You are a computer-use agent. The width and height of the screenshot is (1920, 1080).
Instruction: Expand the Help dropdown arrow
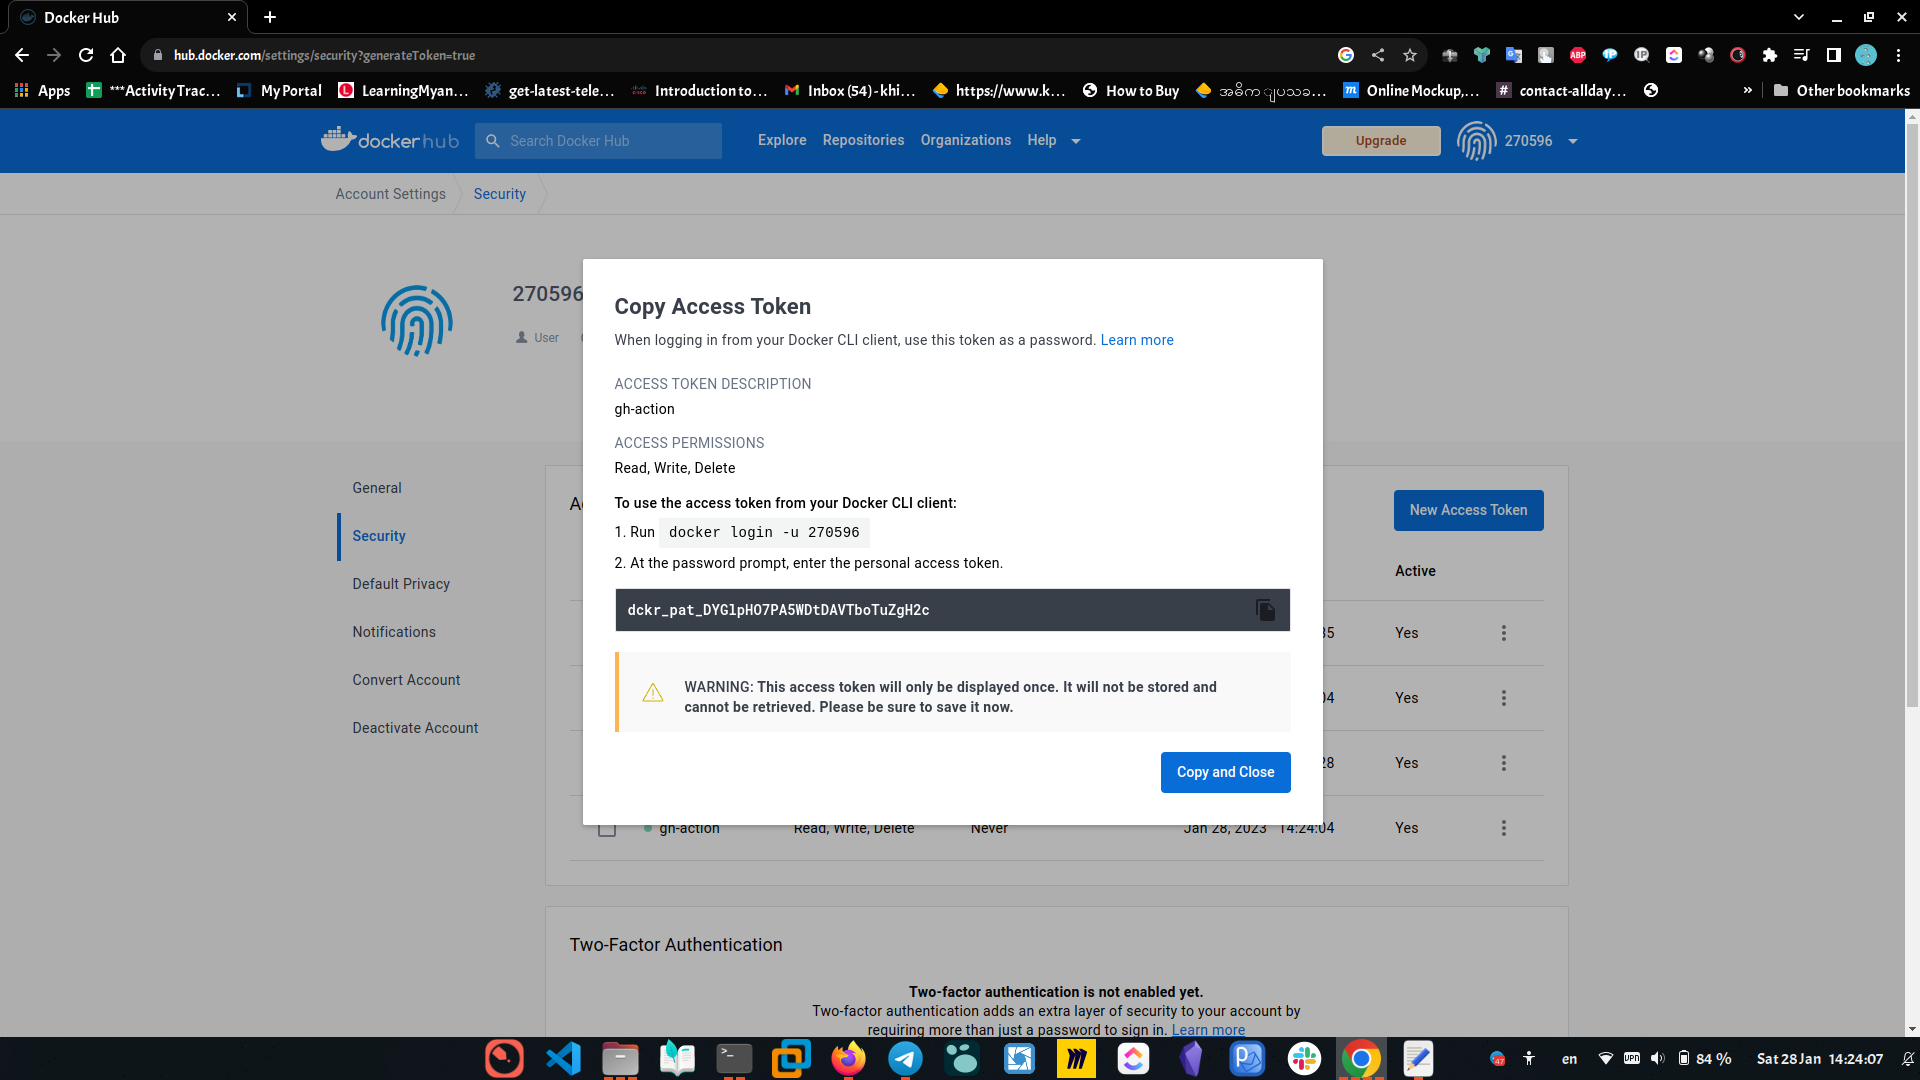[1076, 141]
